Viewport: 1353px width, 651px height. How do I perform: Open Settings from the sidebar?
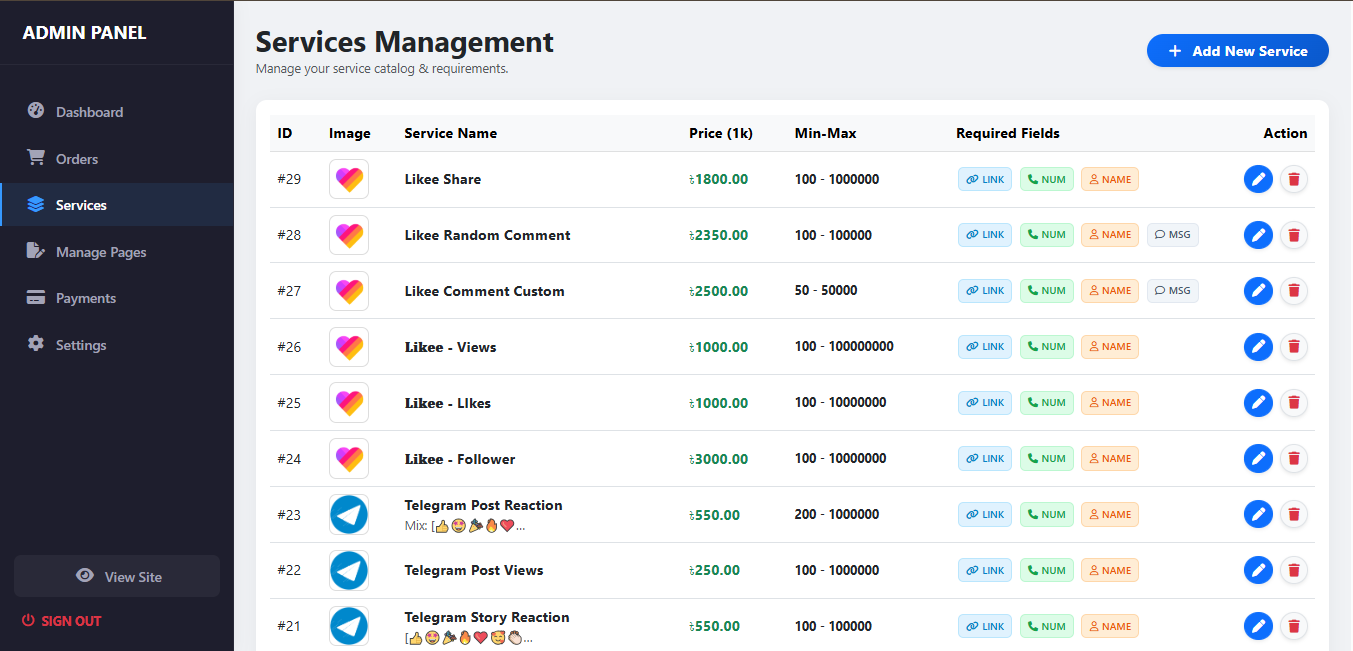pos(80,345)
